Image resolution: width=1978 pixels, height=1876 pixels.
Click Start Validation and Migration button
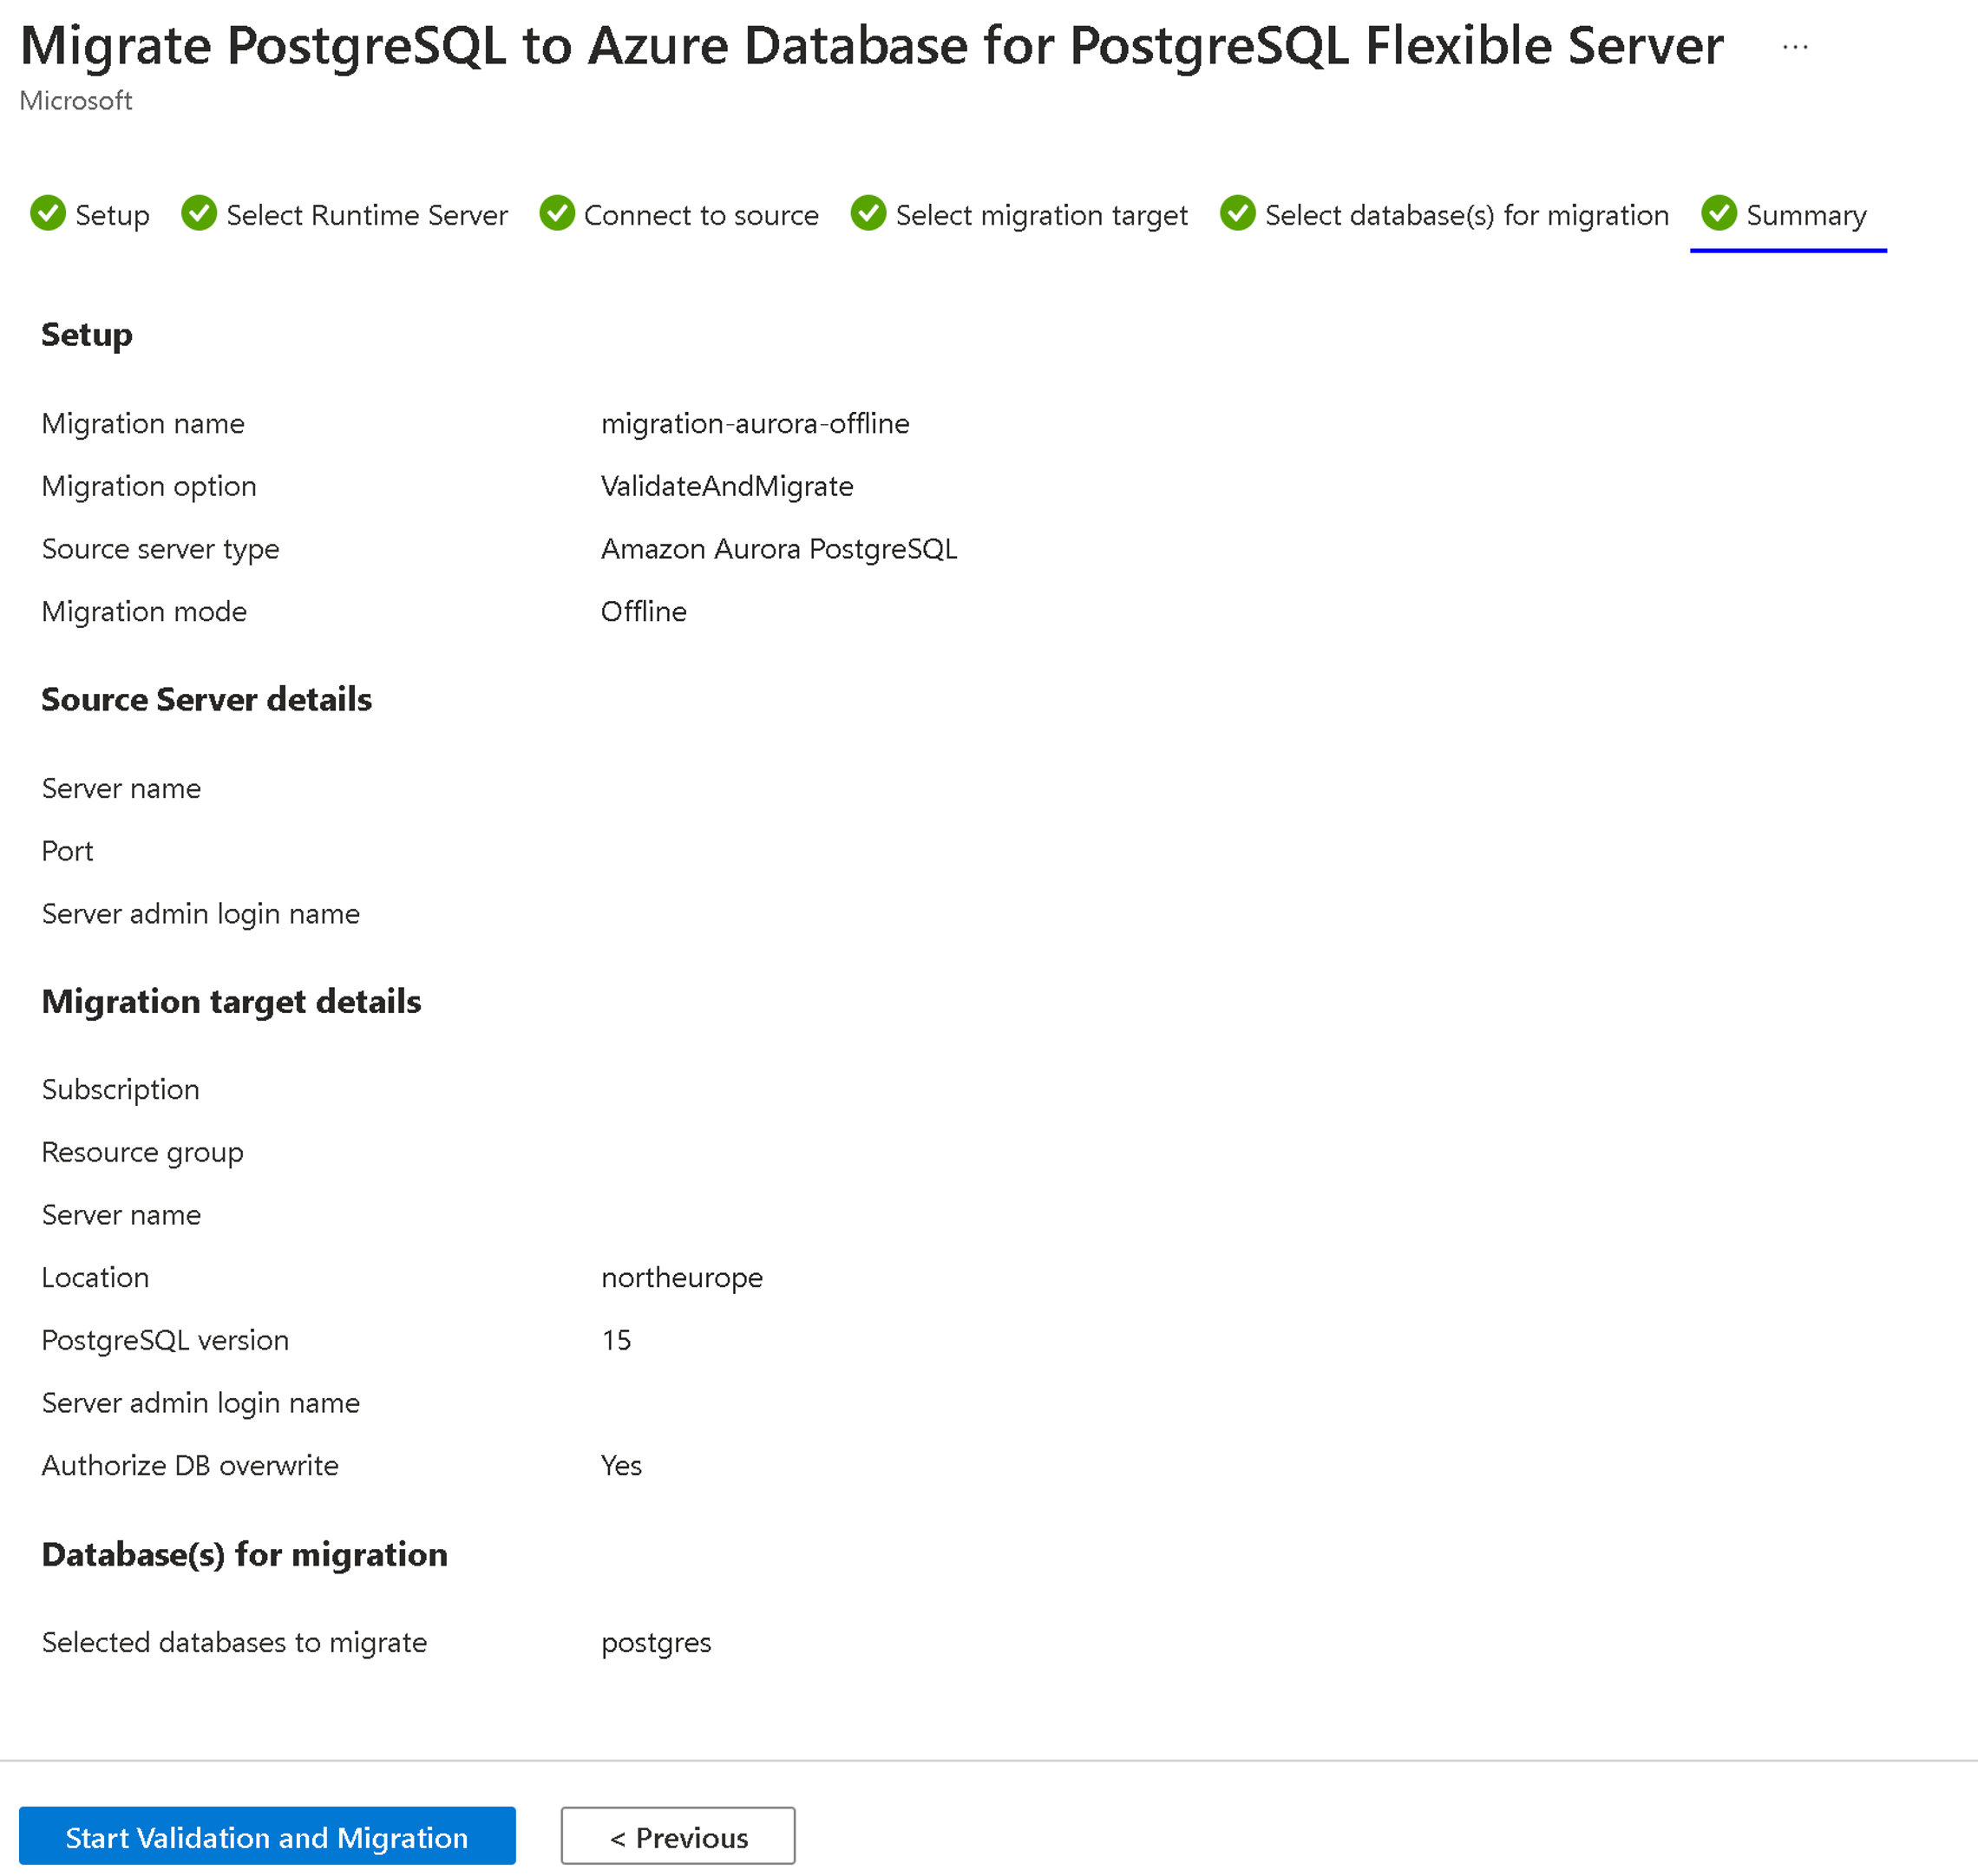(266, 1835)
